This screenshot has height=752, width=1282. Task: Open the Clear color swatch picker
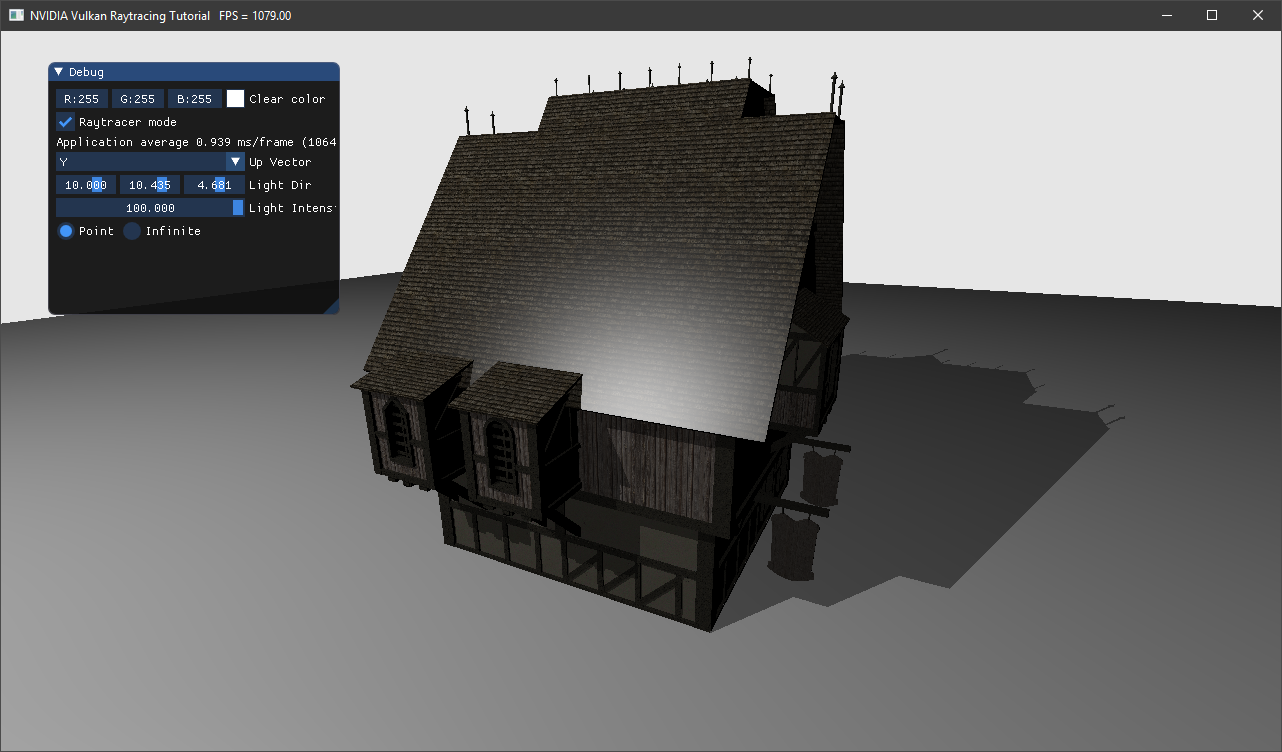[235, 99]
